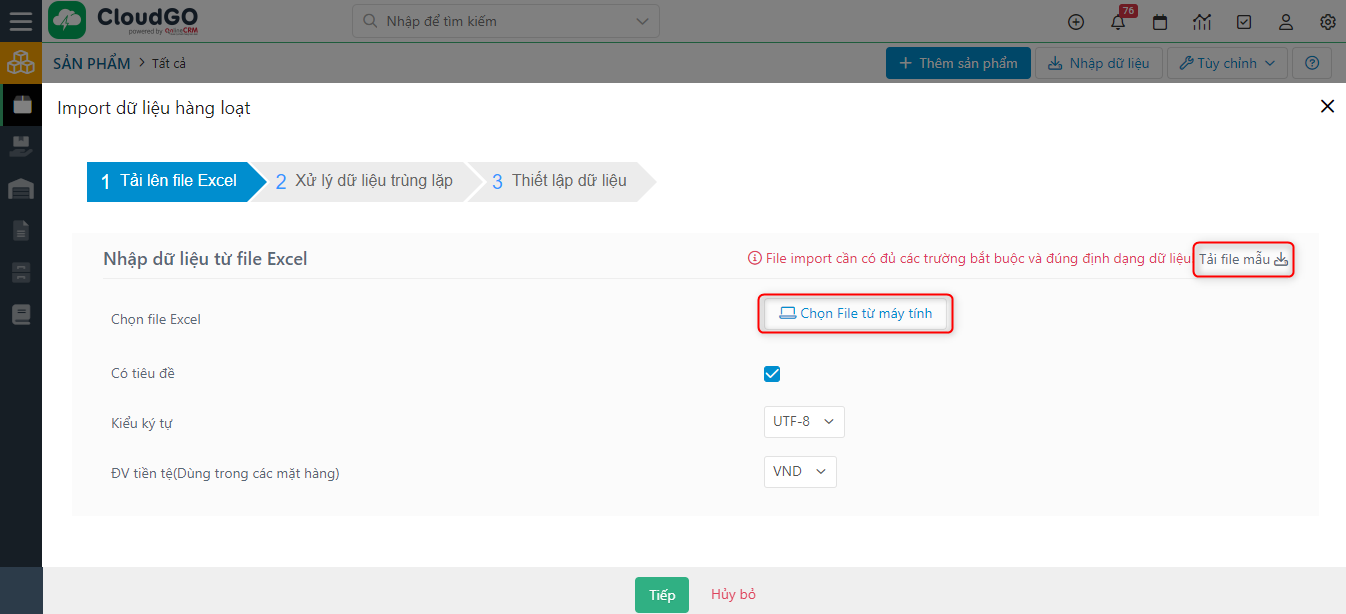Click the quick create plus icon
The height and width of the screenshot is (614, 1346).
(x=1076, y=22)
